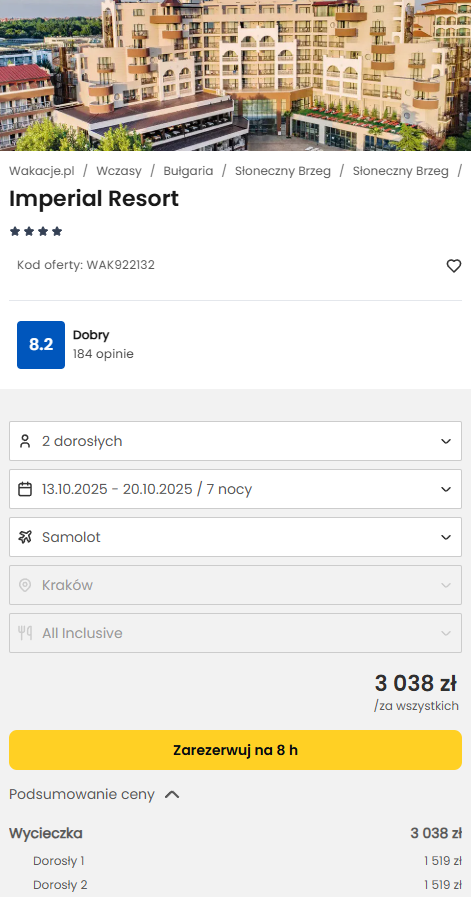The image size is (471, 897).
Task: Open the 13.10.2025 - 20.10.2025 date dropdown
Action: click(x=235, y=489)
